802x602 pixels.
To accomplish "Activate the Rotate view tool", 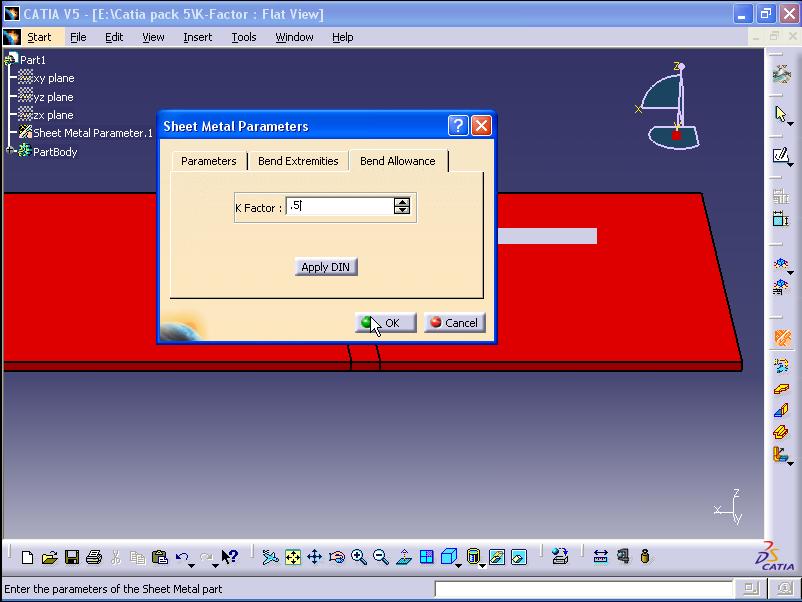I will click(x=336, y=557).
